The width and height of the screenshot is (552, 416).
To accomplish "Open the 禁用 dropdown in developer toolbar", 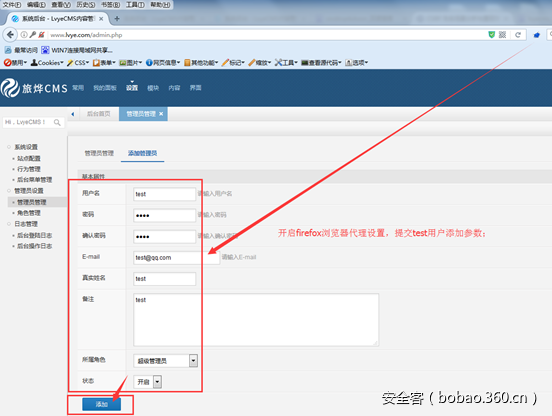I will click(x=15, y=63).
